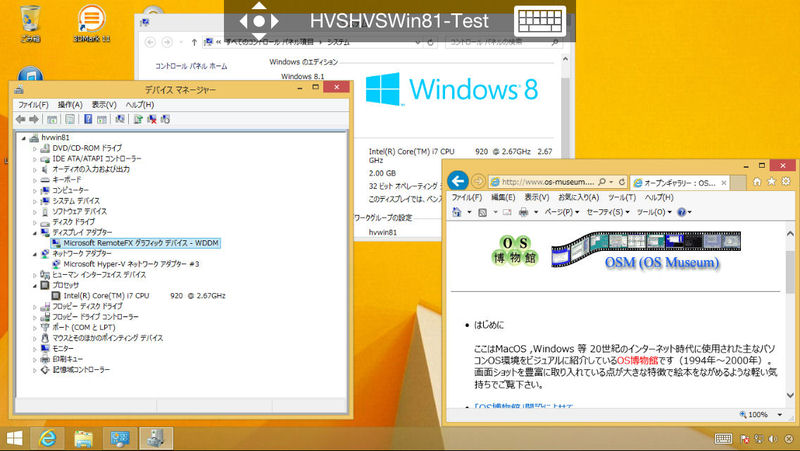Screen dimensions: 800x451
Task: Select Microsoft RemoteFX グラフィック デバイス - WDDM entry
Action: (x=136, y=243)
